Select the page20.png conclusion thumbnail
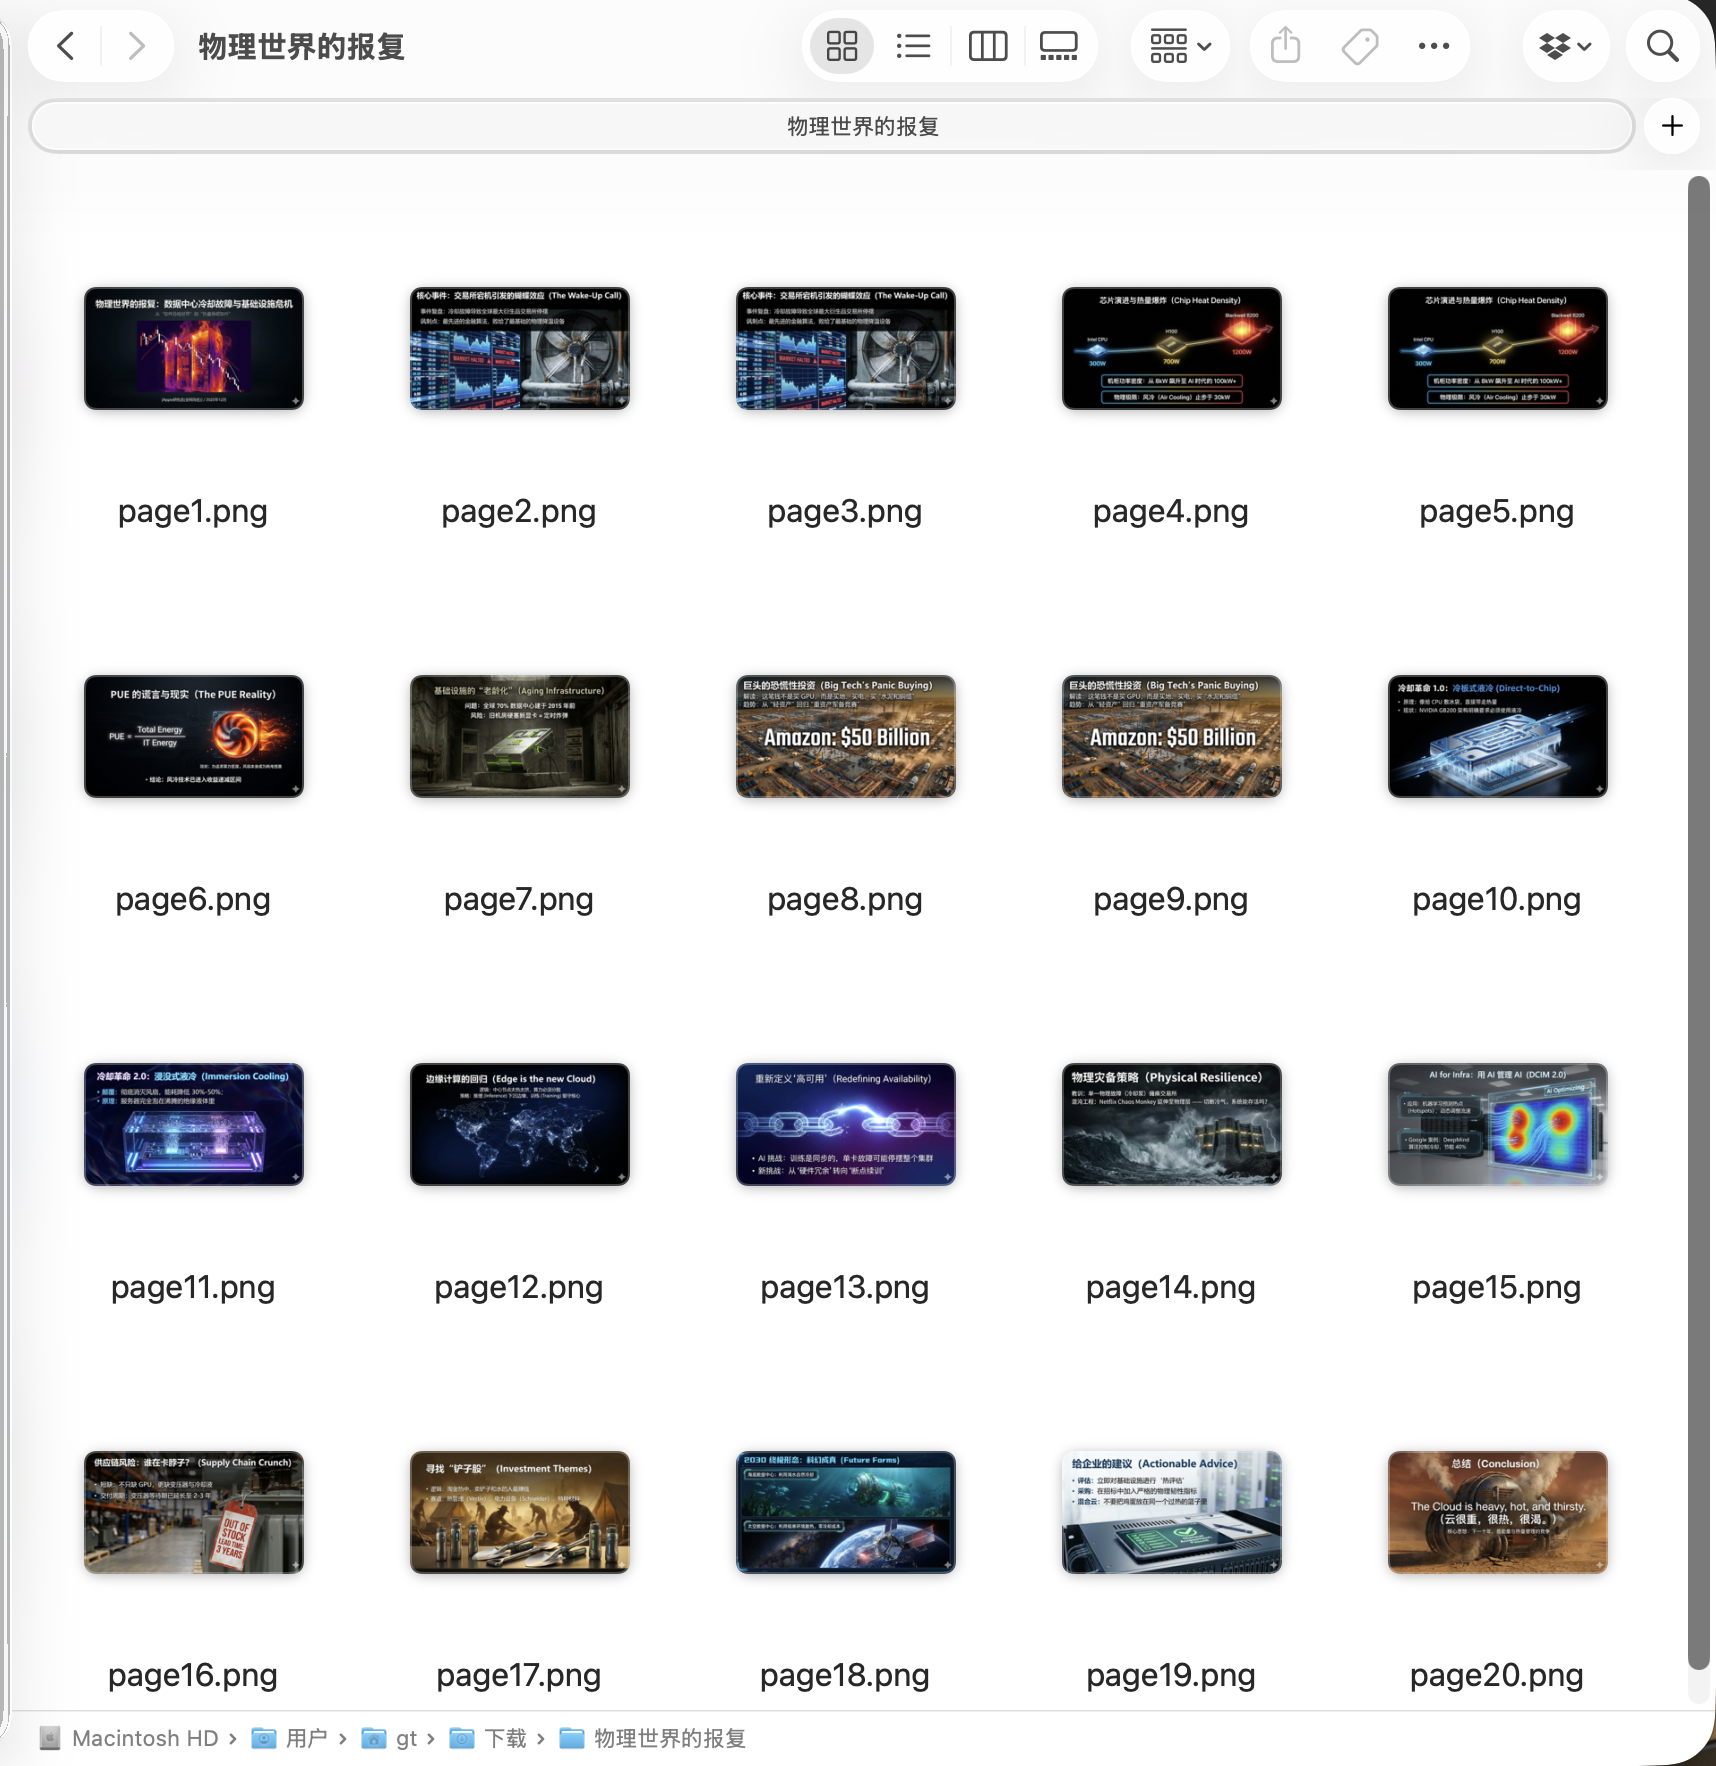This screenshot has width=1716, height=1766. point(1498,1512)
